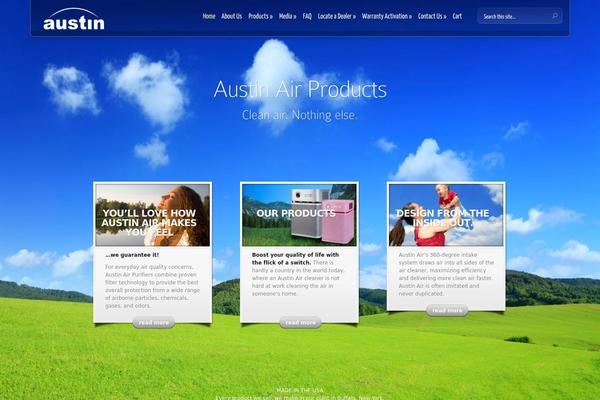Image resolution: width=600 pixels, height=400 pixels.
Task: Click read more under '...we guarantee it!'
Action: click(153, 323)
